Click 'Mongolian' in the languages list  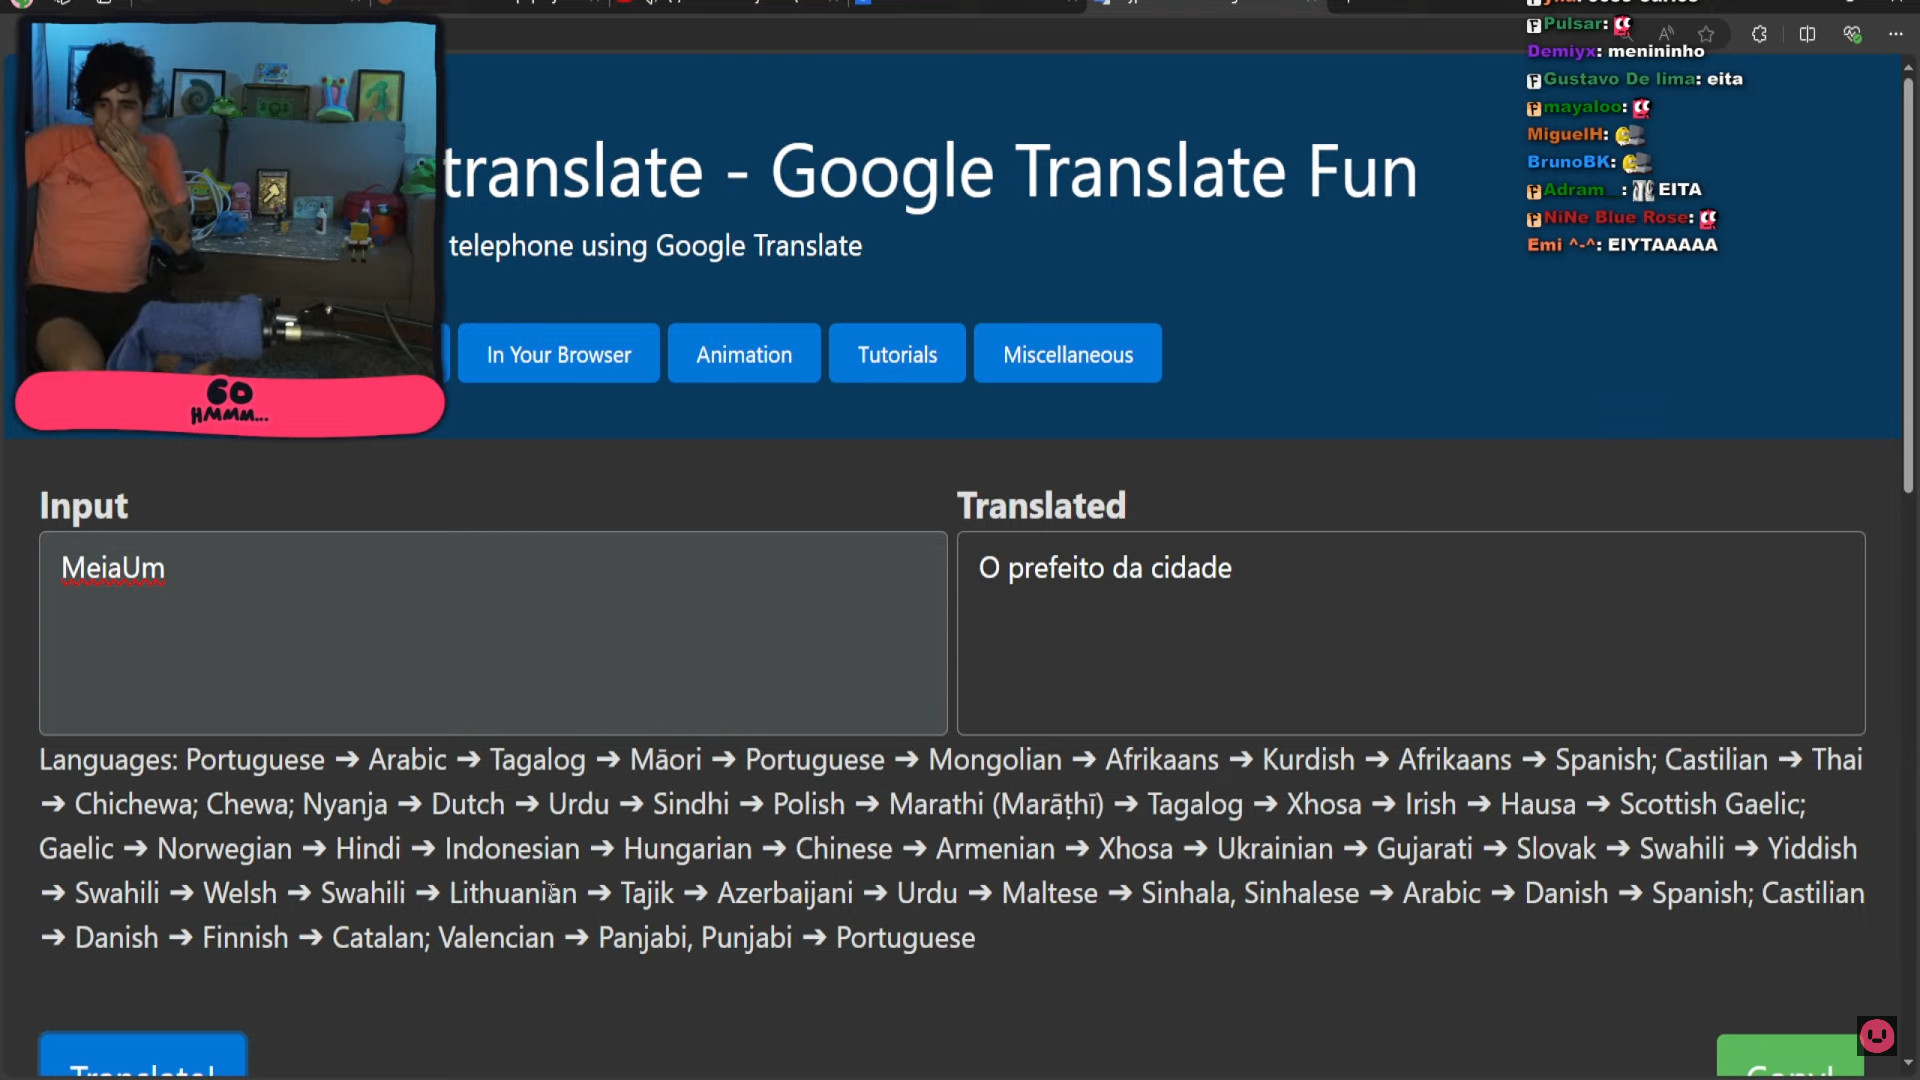[x=995, y=760]
